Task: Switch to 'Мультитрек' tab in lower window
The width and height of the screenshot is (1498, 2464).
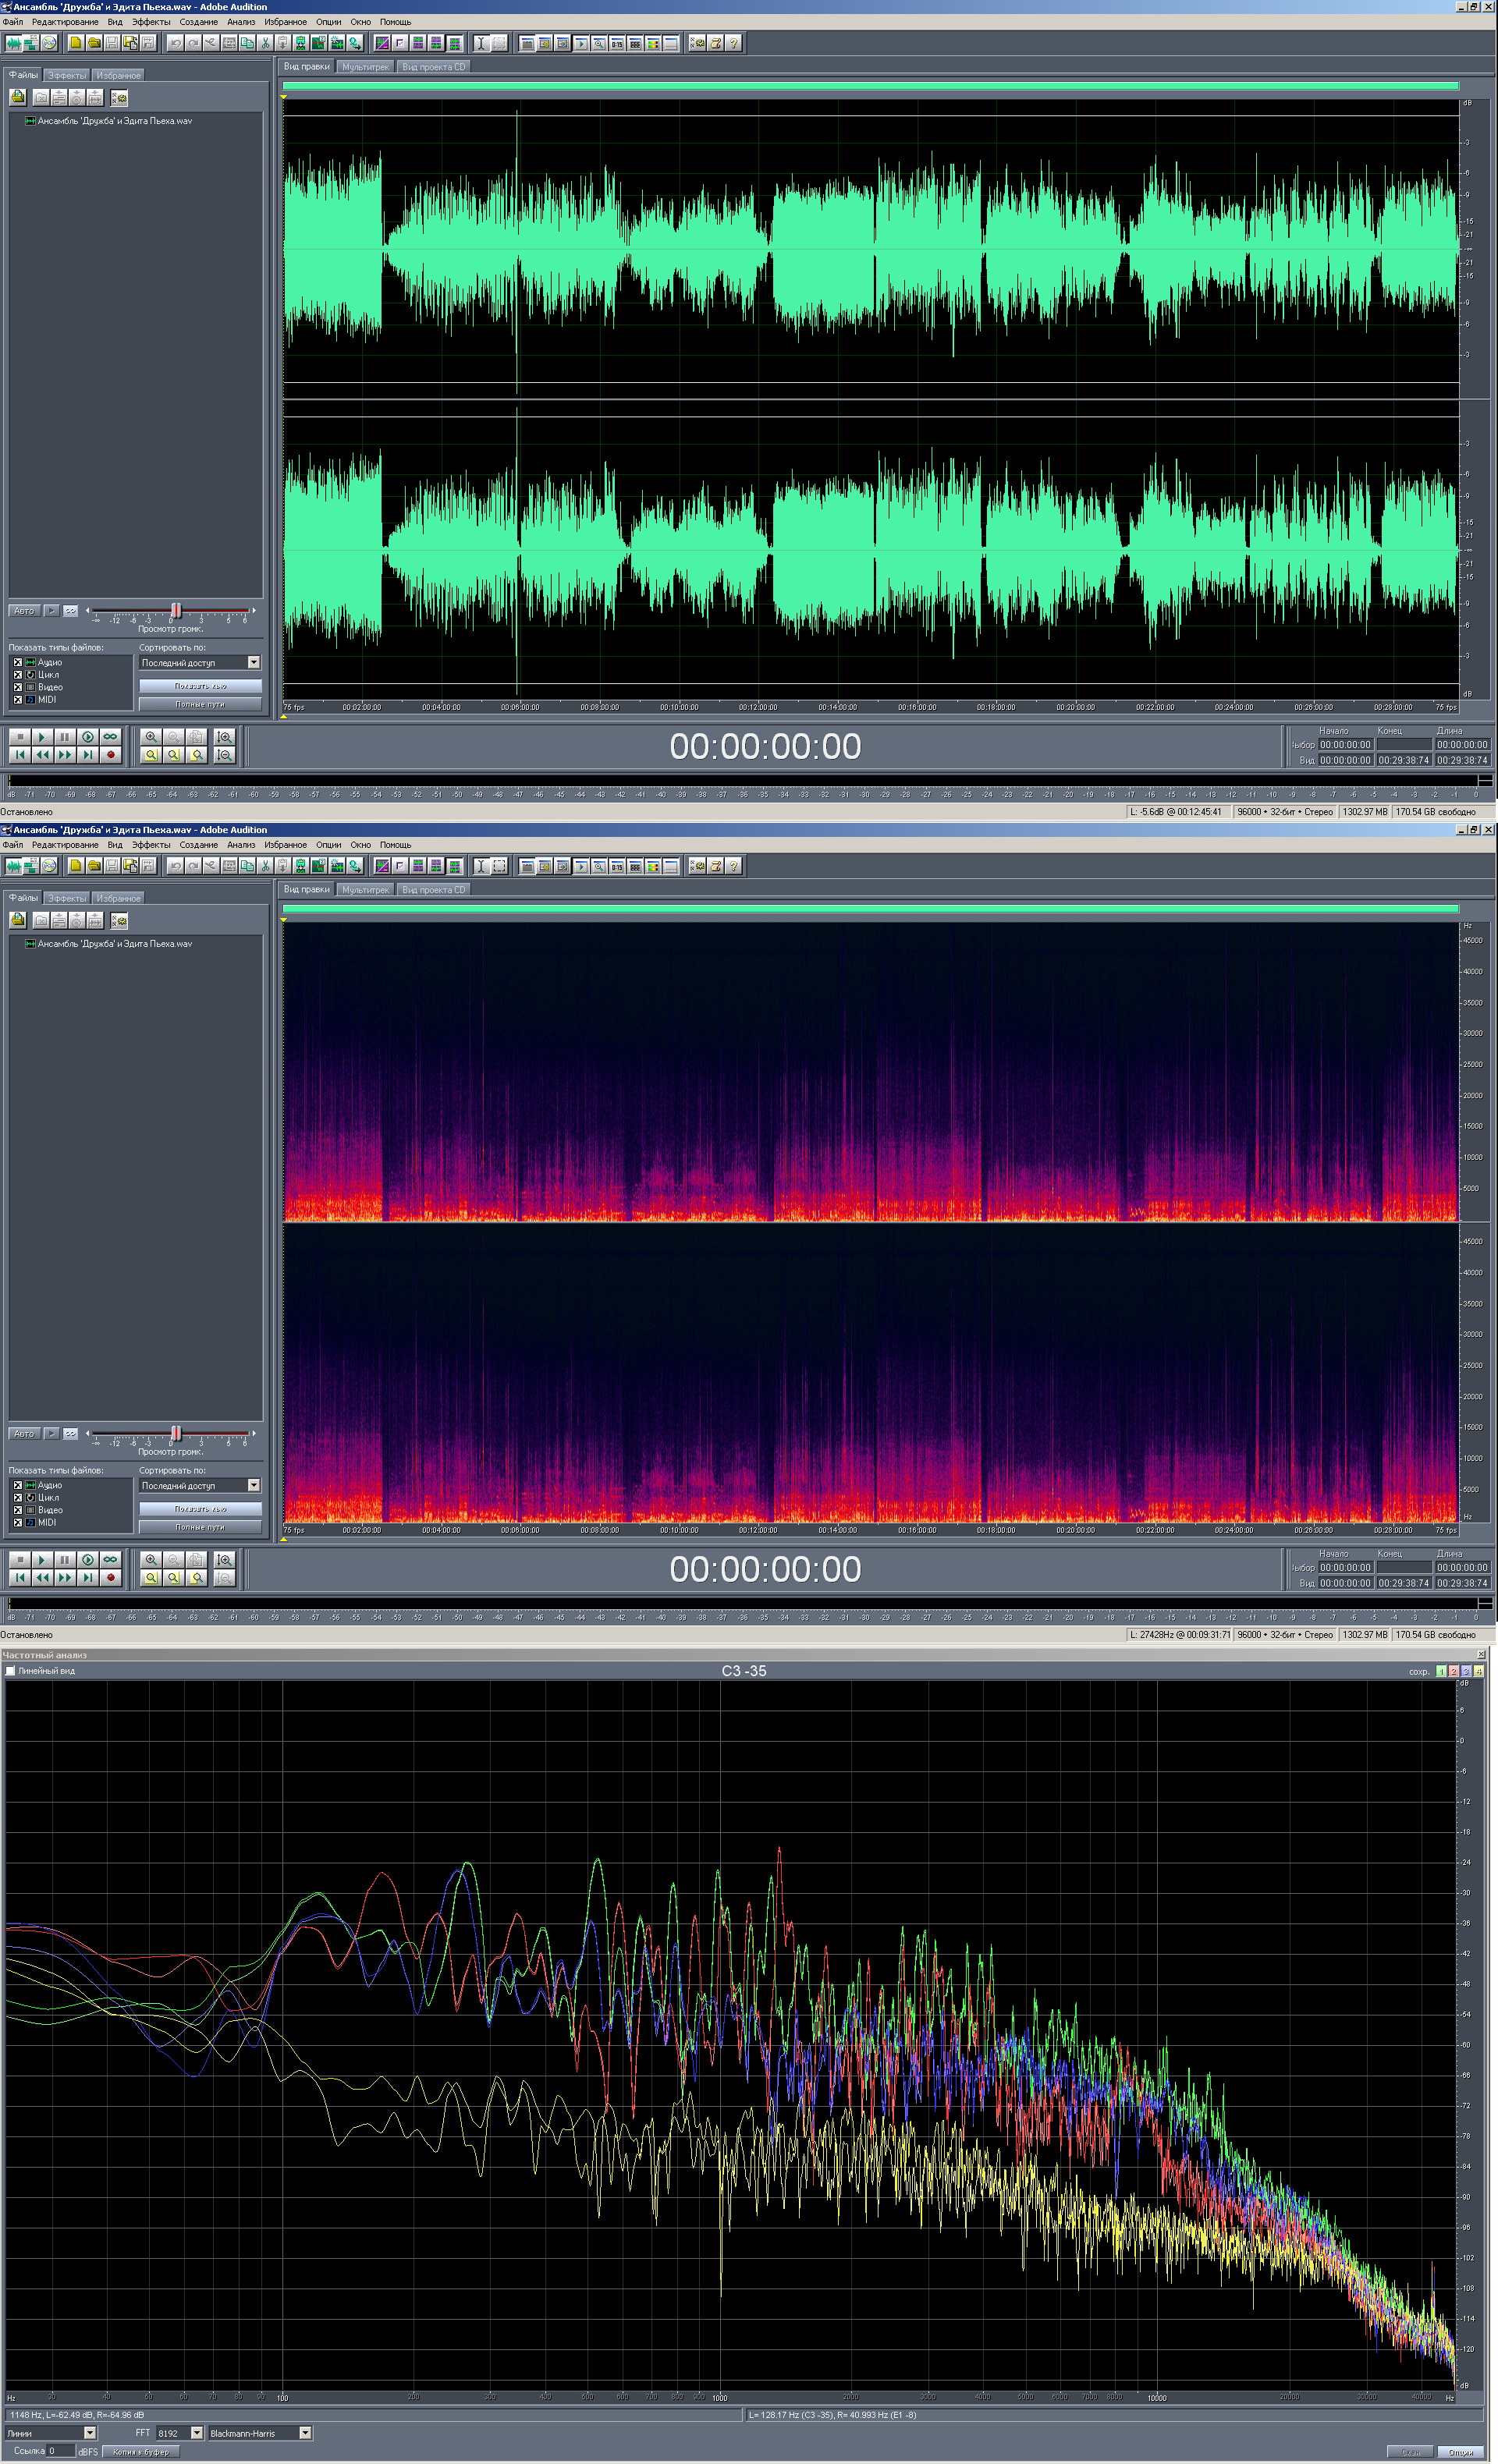Action: point(365,890)
